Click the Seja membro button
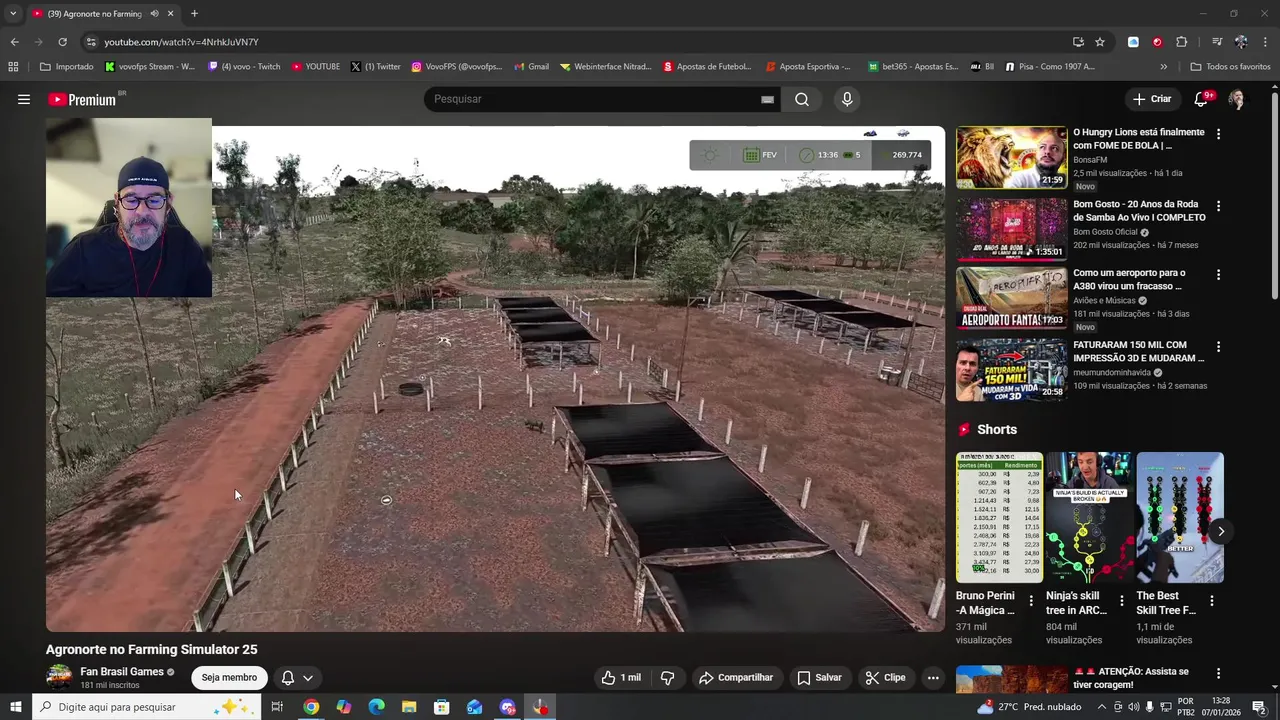Viewport: 1280px width, 720px height. 229,677
